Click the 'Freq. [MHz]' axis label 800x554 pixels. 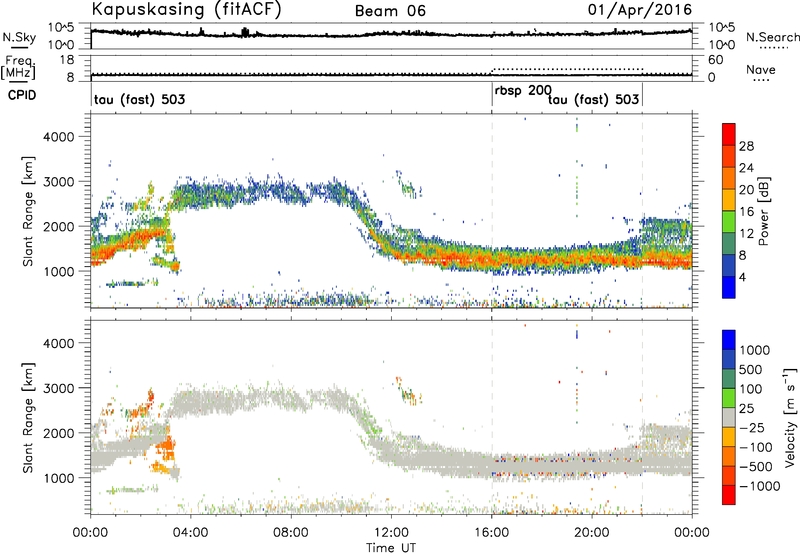[x=18, y=68]
